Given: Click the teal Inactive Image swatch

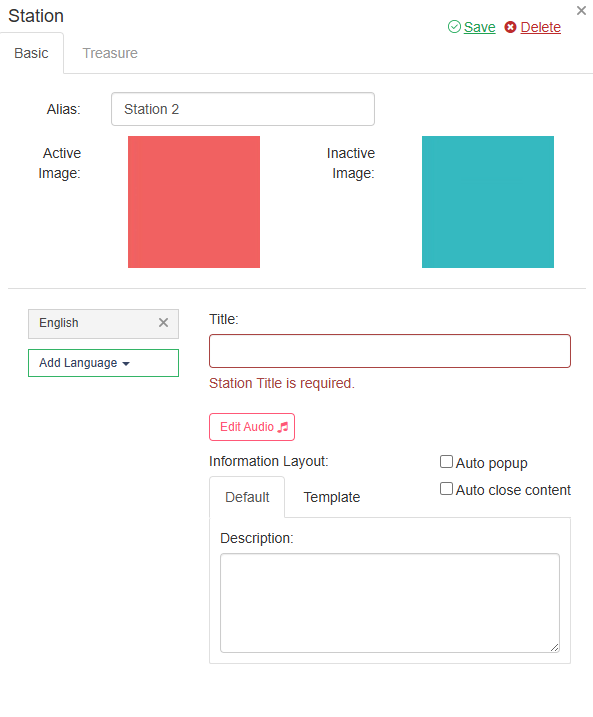Looking at the screenshot, I should 488,202.
